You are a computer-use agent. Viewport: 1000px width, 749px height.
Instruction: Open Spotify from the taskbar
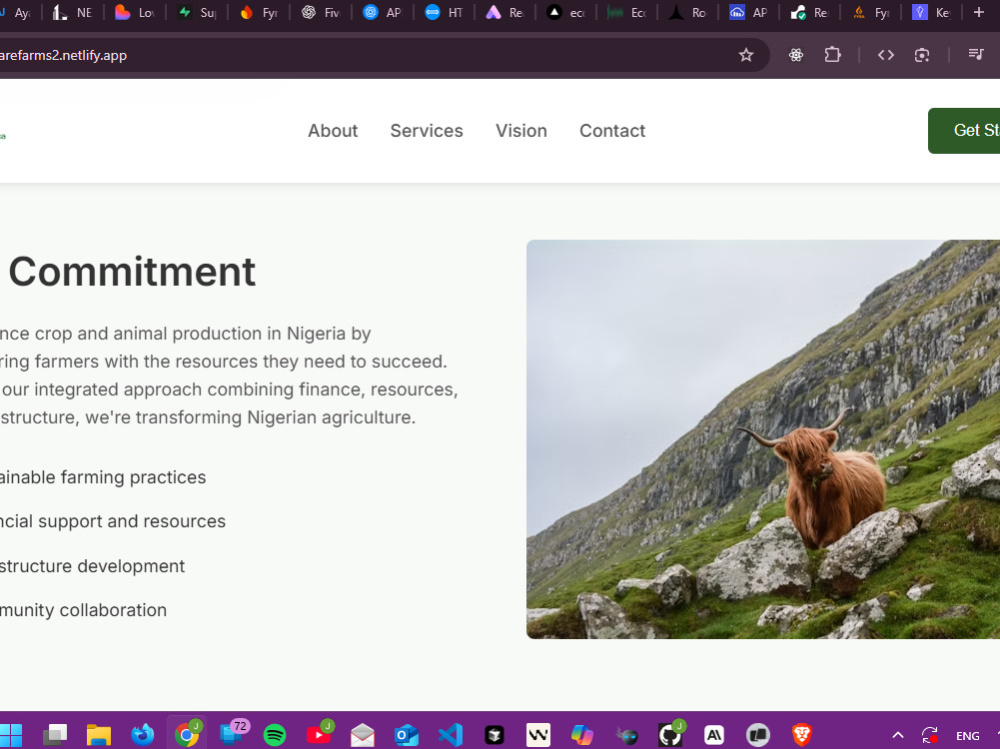click(x=275, y=735)
